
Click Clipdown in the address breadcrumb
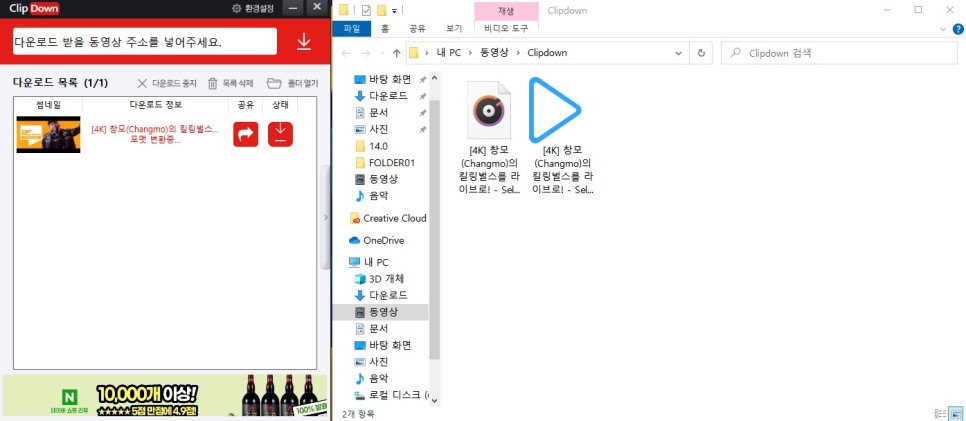coord(547,53)
